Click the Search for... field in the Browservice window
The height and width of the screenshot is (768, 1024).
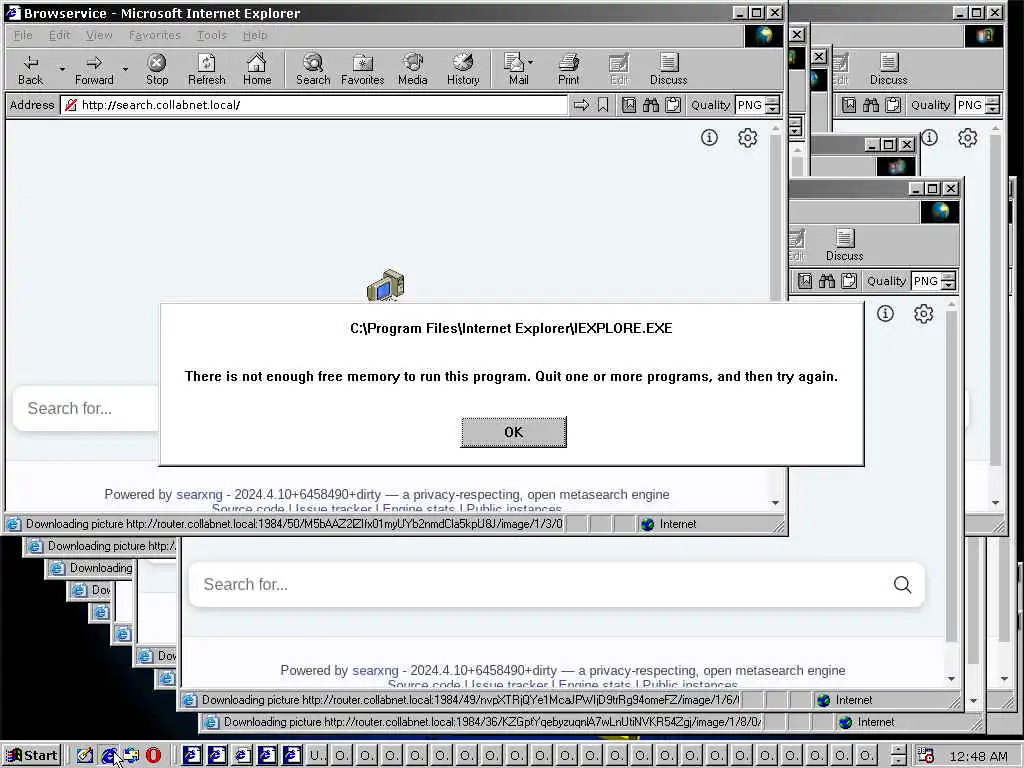point(87,408)
